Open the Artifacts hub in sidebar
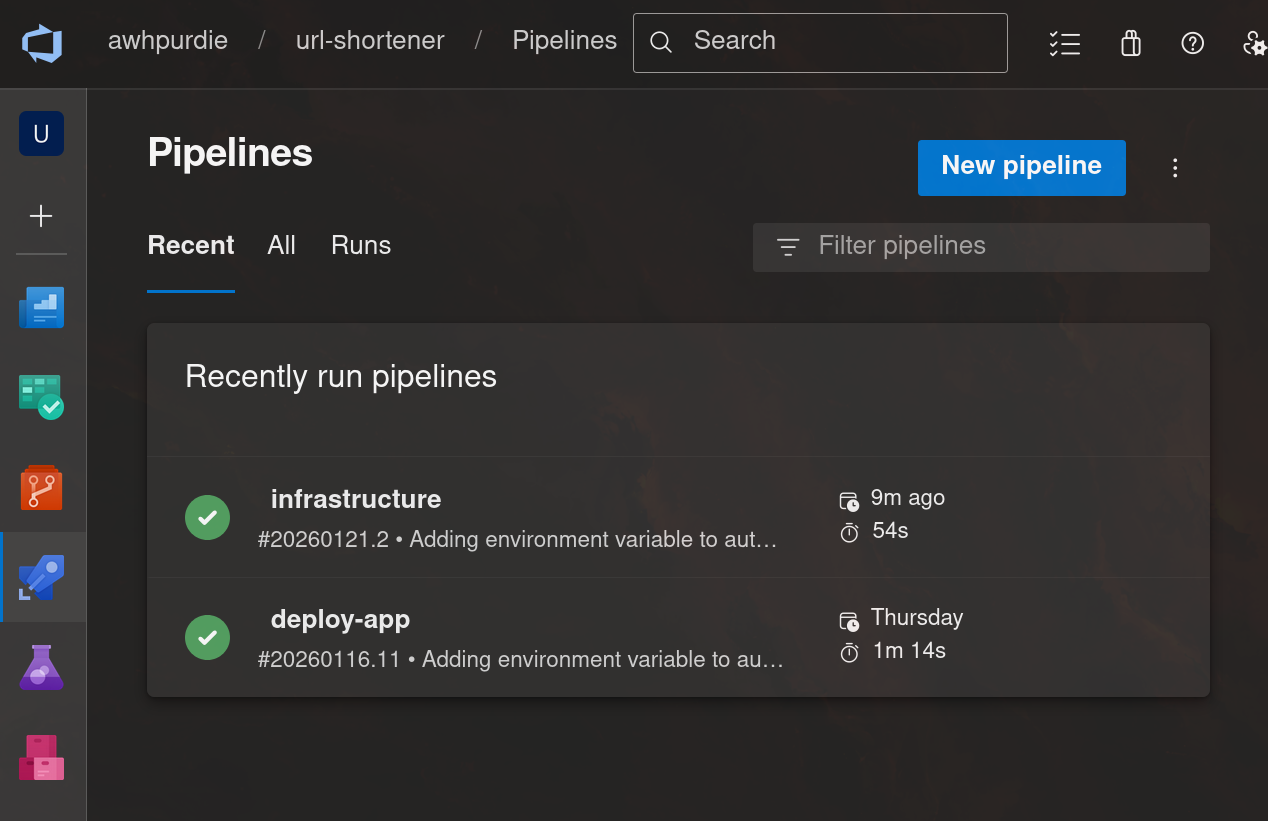The width and height of the screenshot is (1268, 821). pyautogui.click(x=41, y=757)
